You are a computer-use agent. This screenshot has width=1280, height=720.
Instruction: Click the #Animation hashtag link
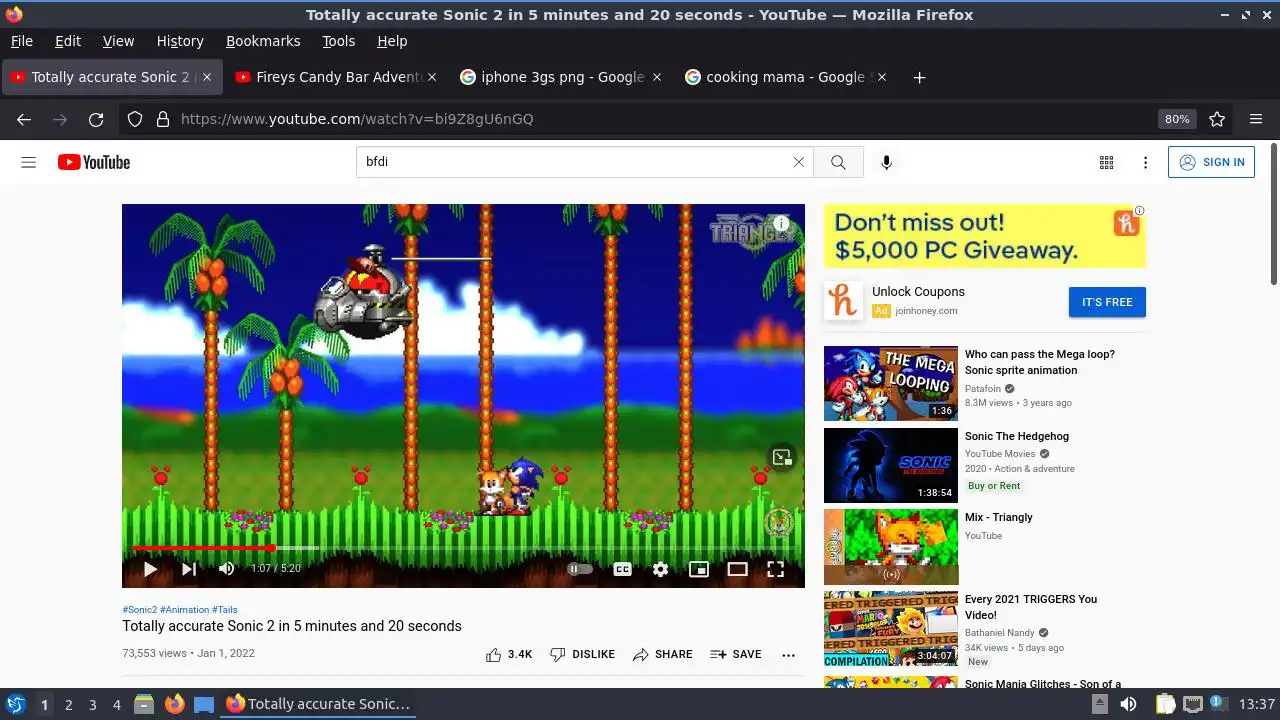(185, 609)
